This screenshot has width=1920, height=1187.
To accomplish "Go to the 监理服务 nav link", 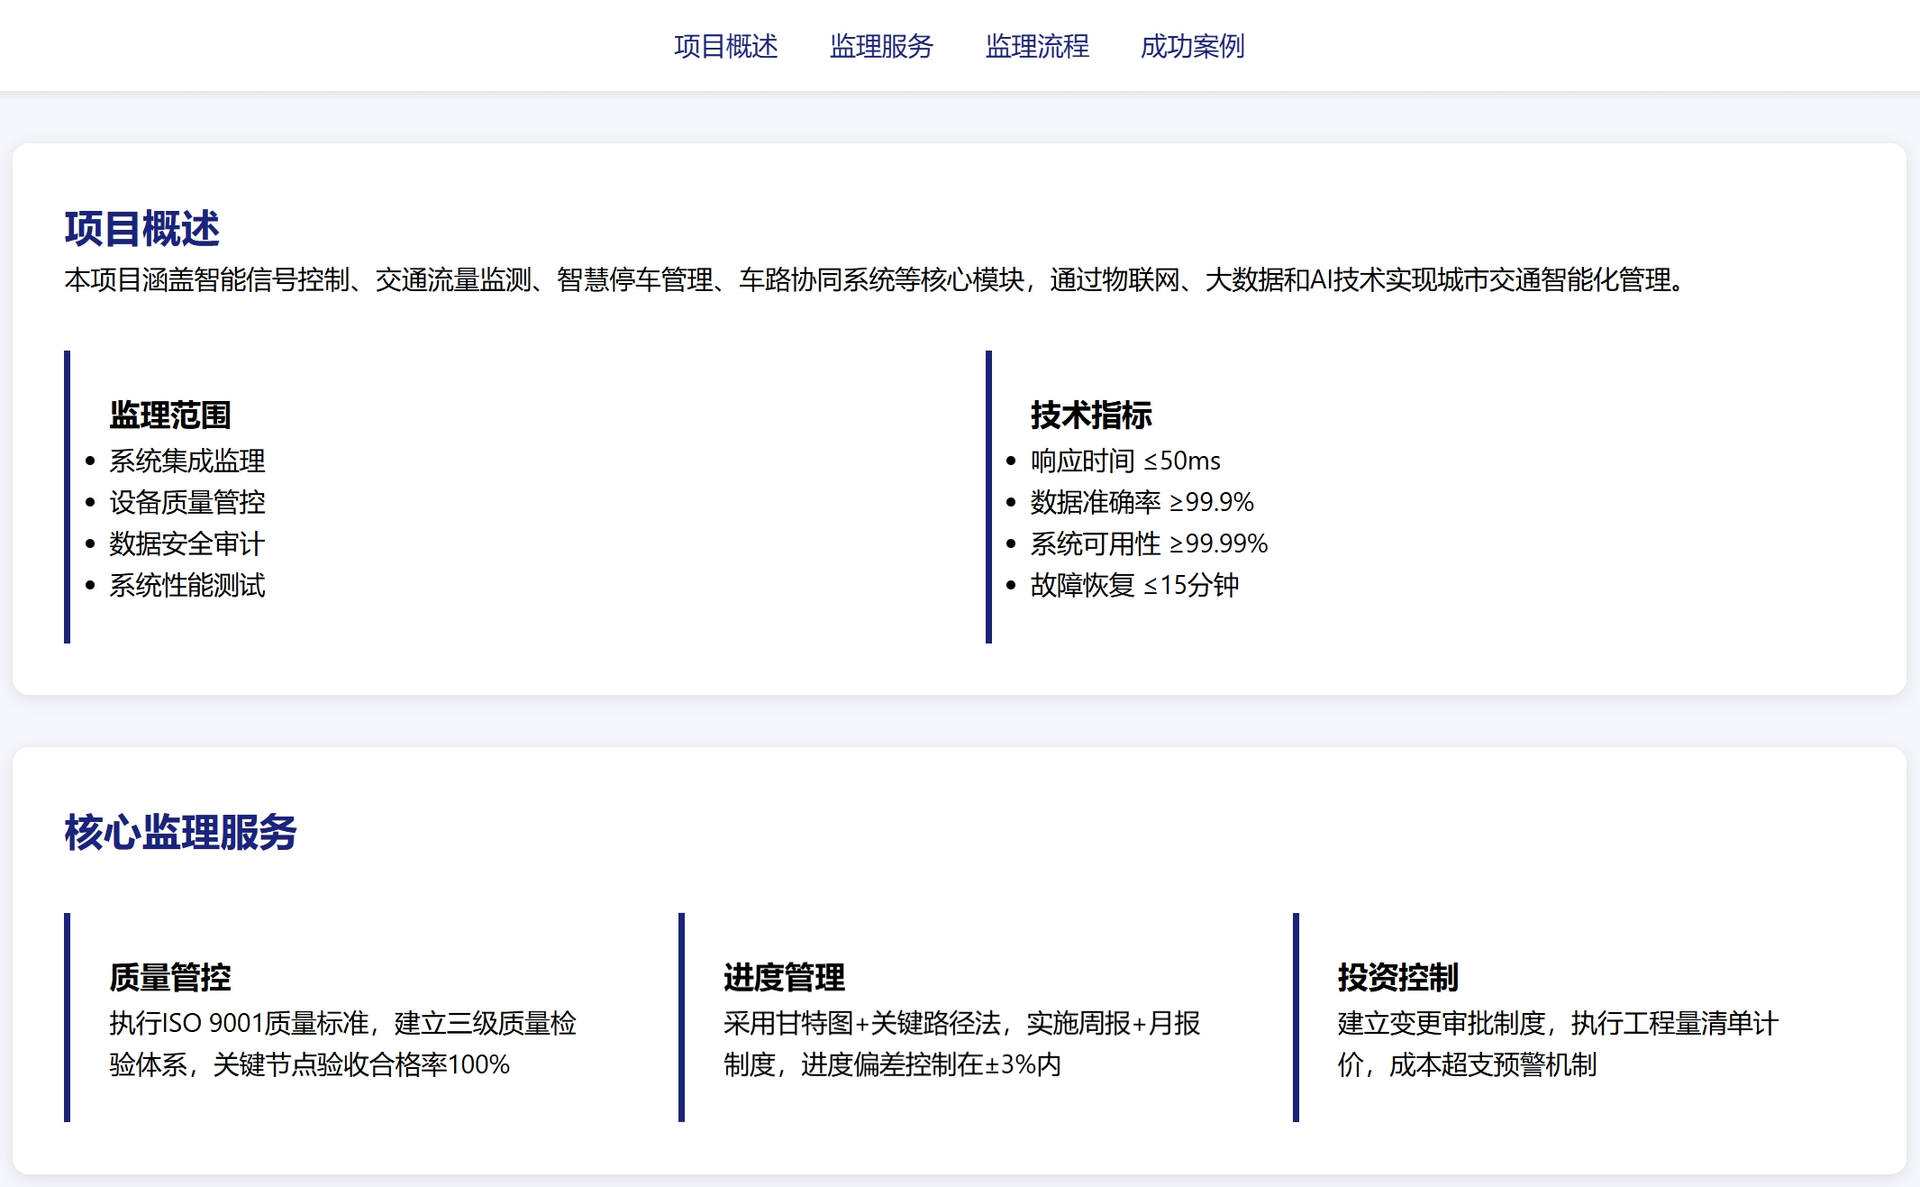I will 881,46.
